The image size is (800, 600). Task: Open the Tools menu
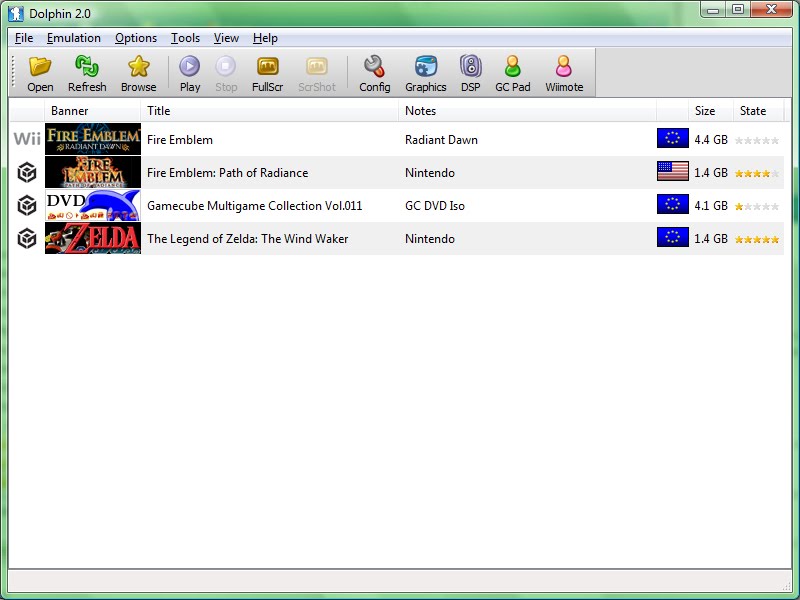click(x=185, y=38)
